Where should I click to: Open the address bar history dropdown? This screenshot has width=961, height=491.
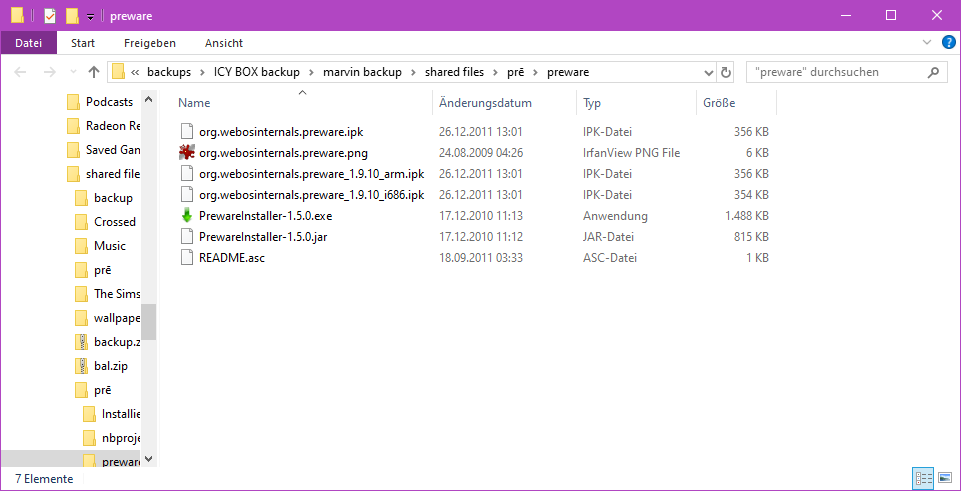(708, 72)
